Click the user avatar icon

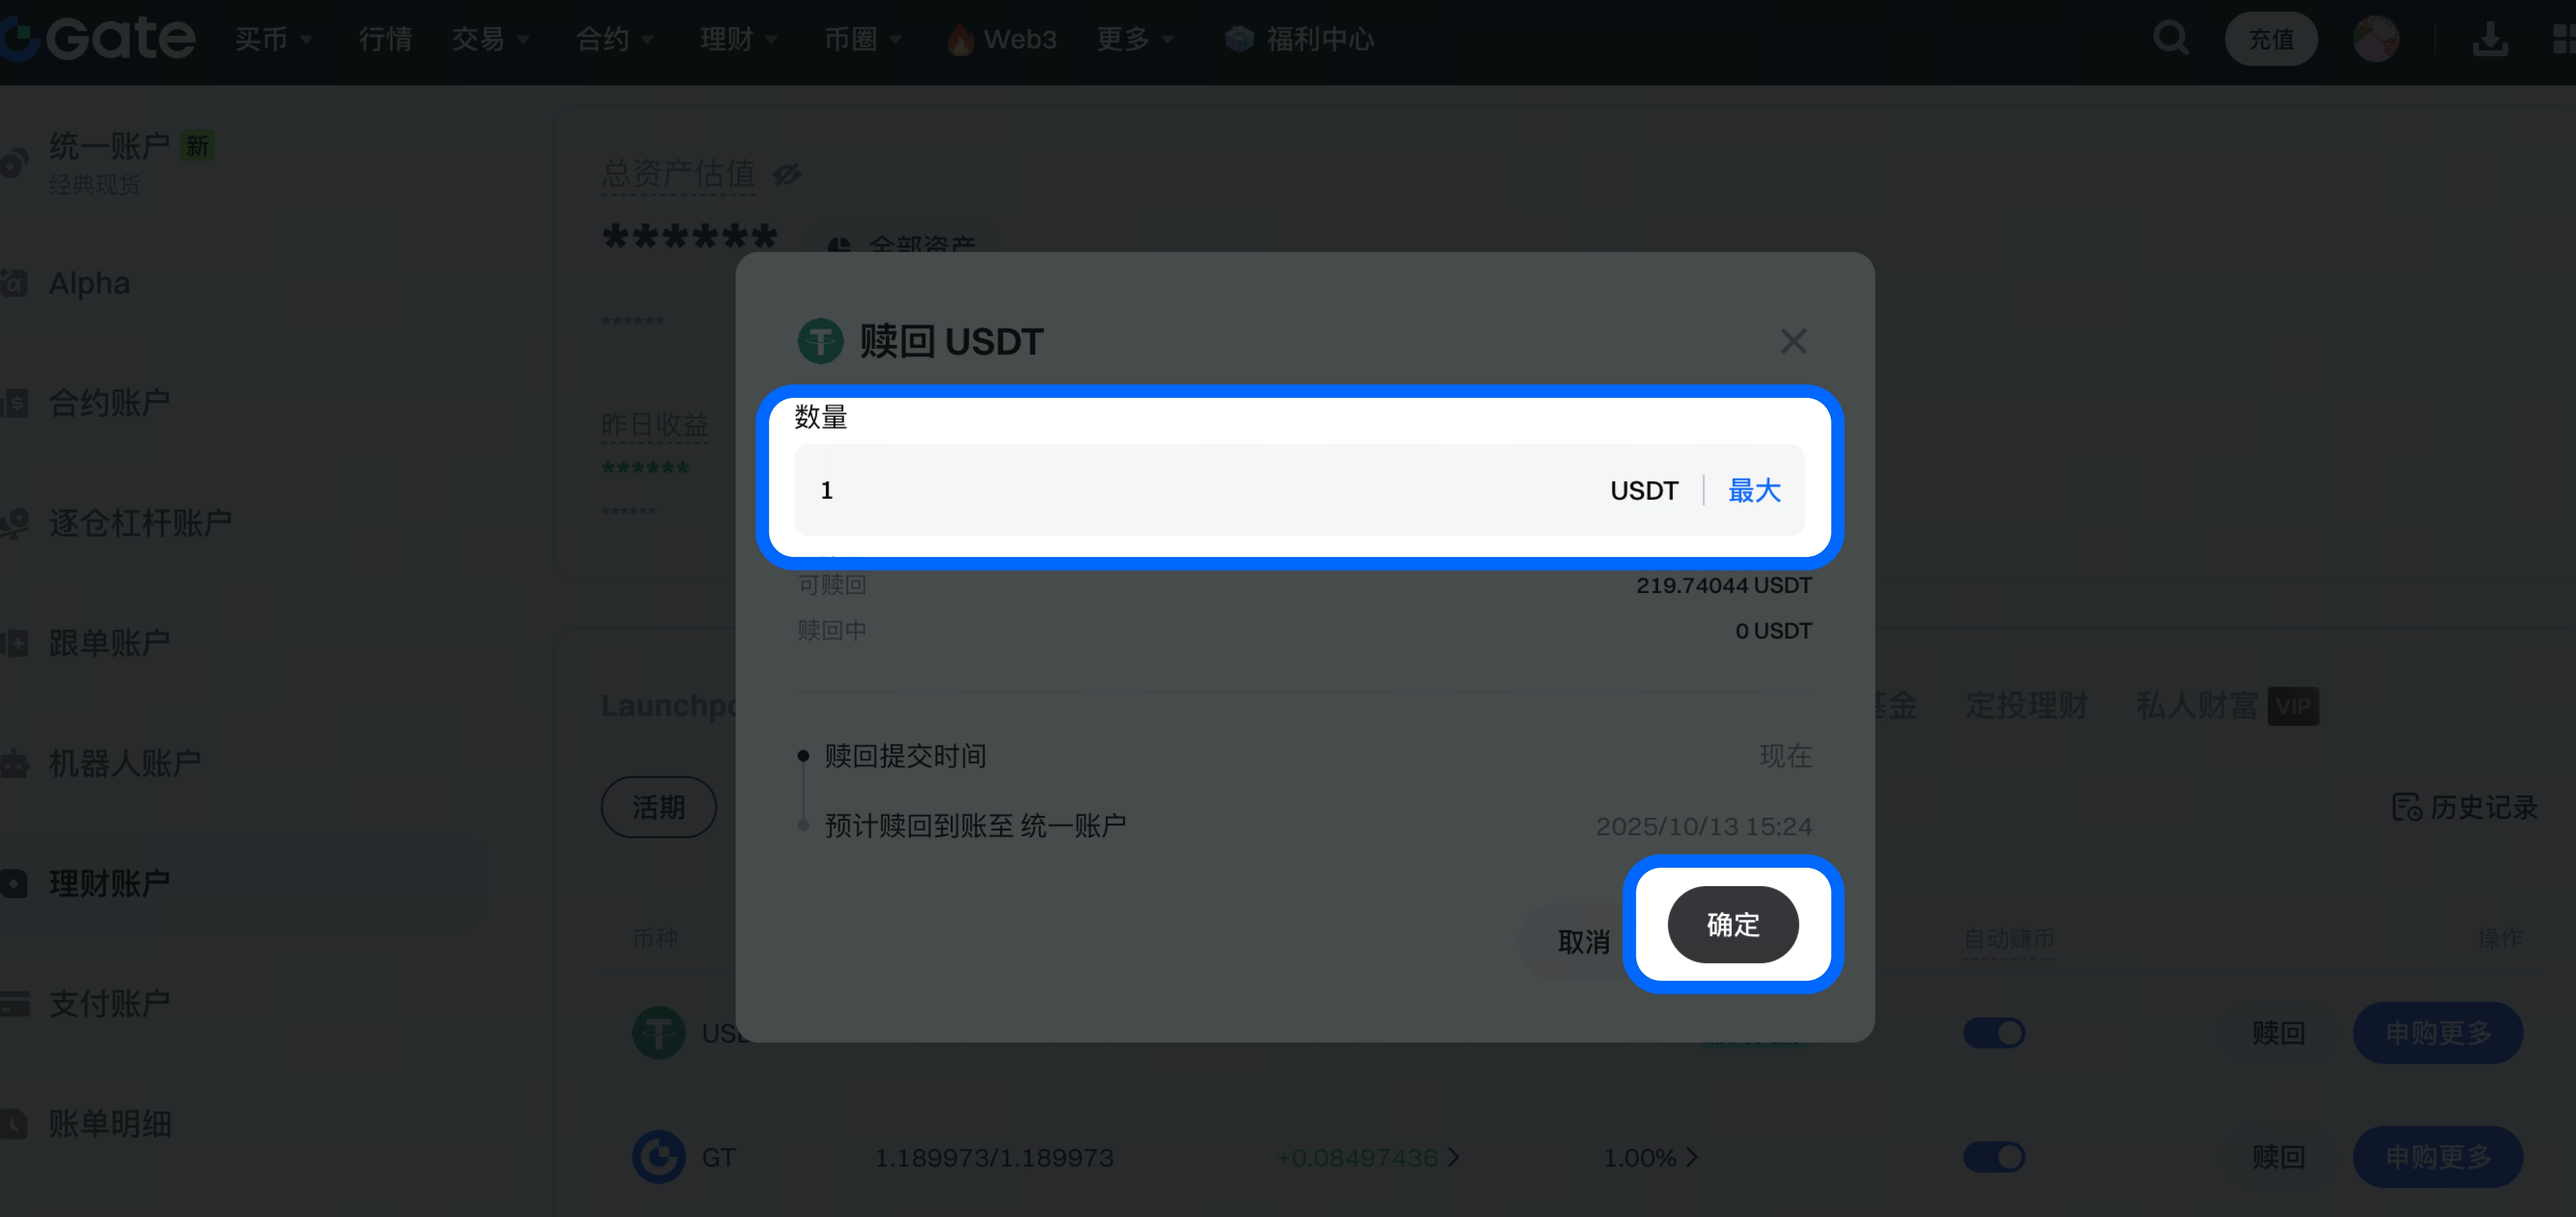pos(2376,39)
